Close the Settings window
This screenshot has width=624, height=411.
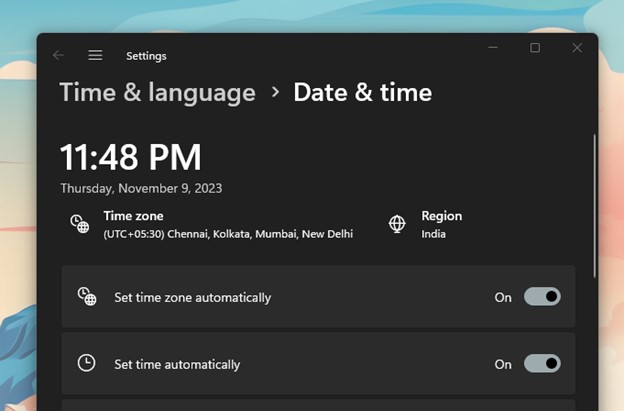(577, 47)
